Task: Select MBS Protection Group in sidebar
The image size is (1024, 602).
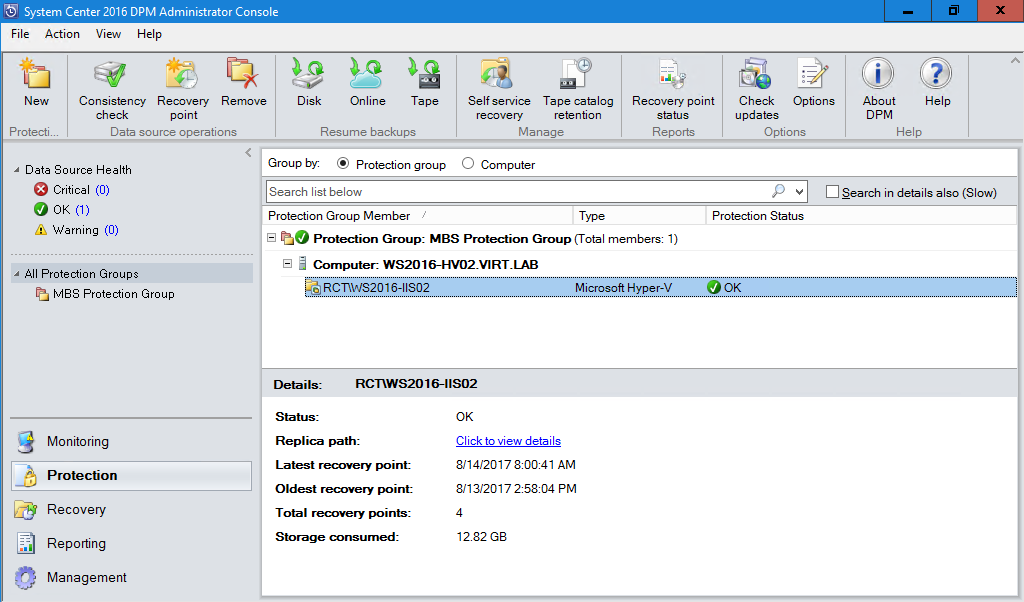Action: coord(114,294)
